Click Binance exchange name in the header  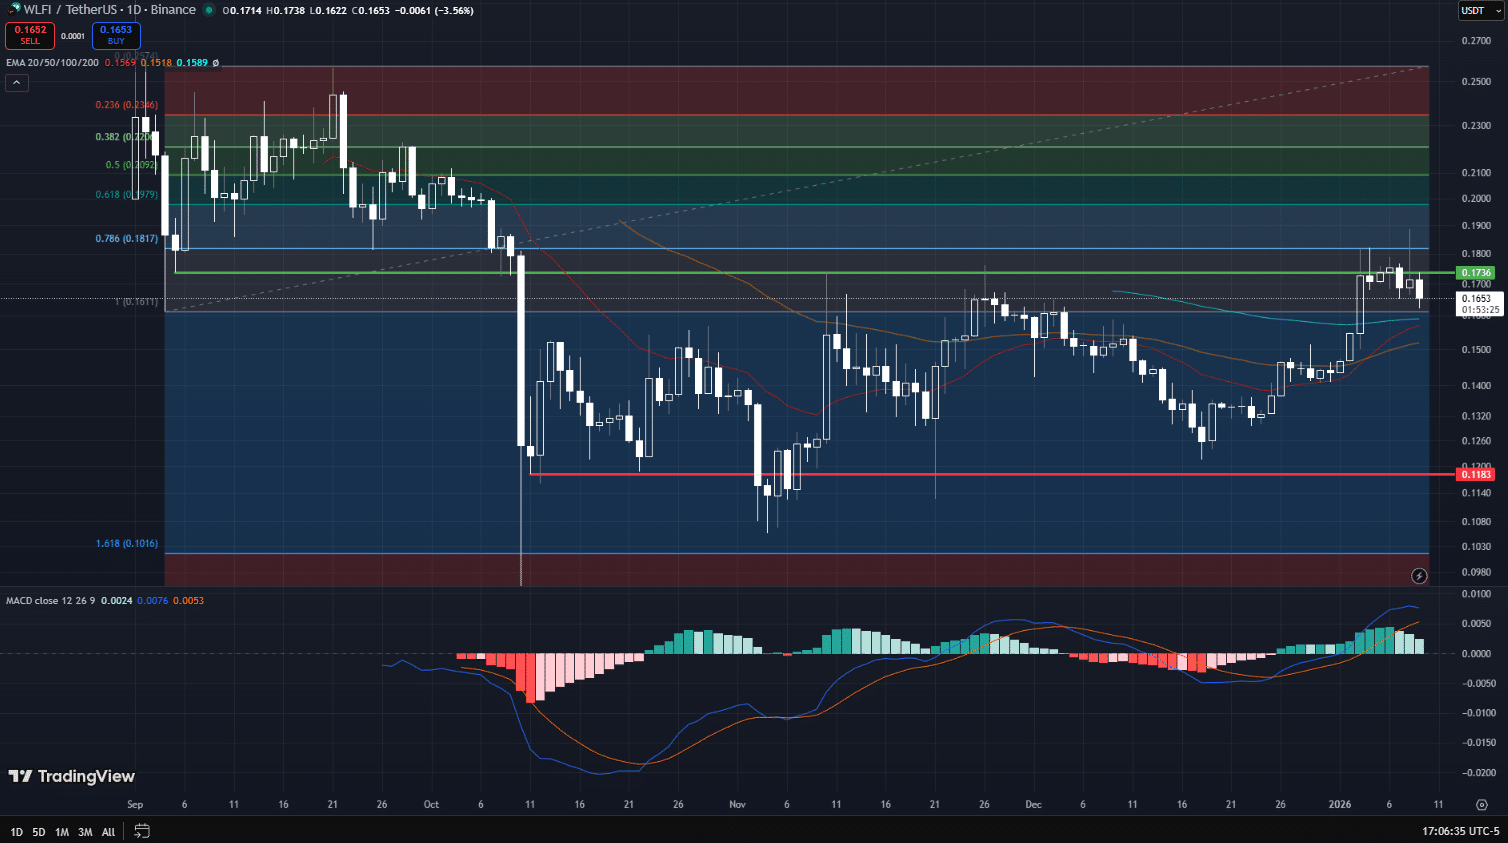pyautogui.click(x=175, y=11)
